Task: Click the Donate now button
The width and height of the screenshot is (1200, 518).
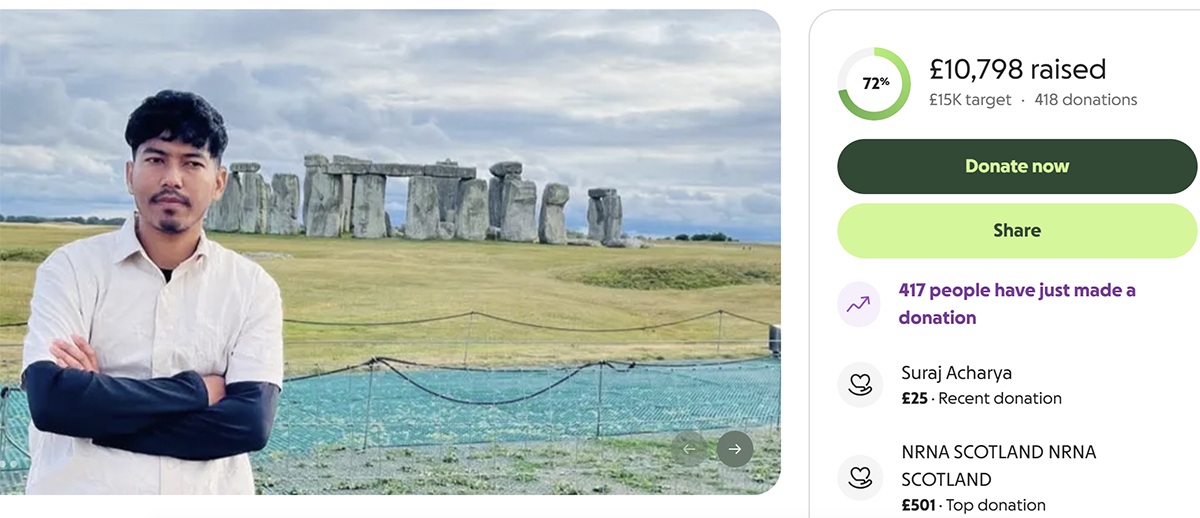Action: click(x=1017, y=166)
